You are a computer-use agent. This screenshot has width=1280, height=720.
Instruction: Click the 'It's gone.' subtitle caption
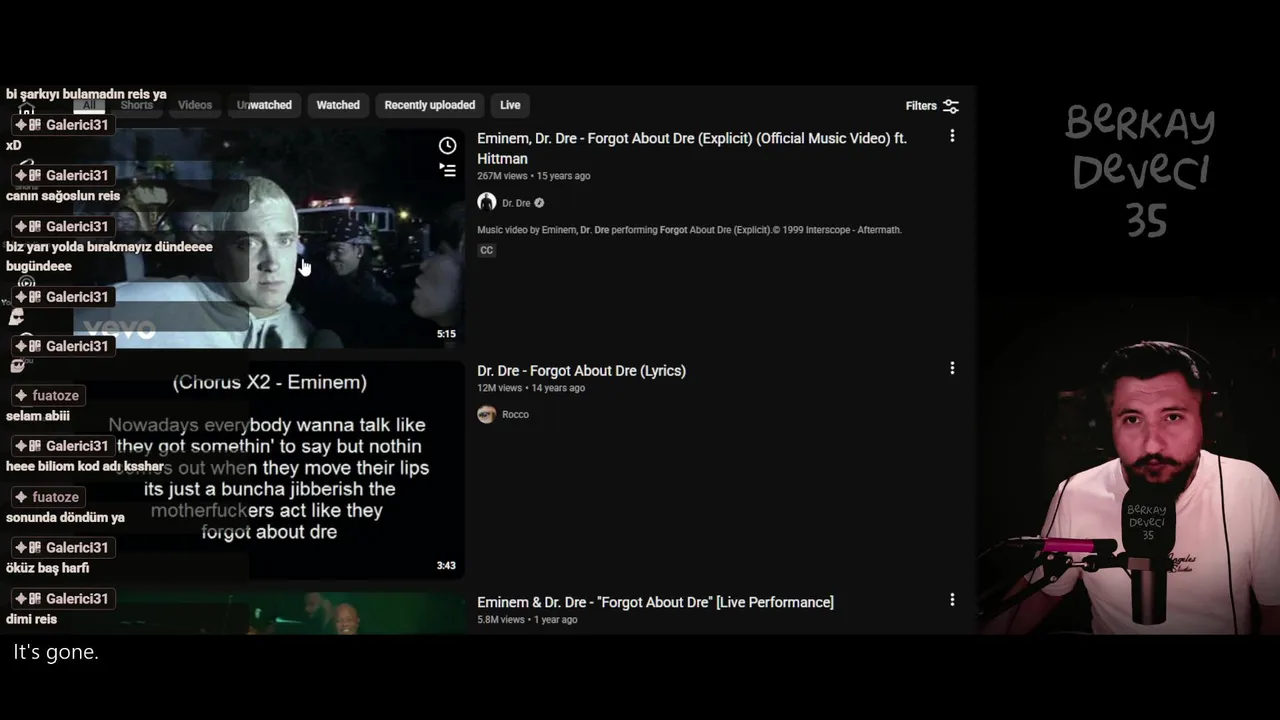coord(56,652)
